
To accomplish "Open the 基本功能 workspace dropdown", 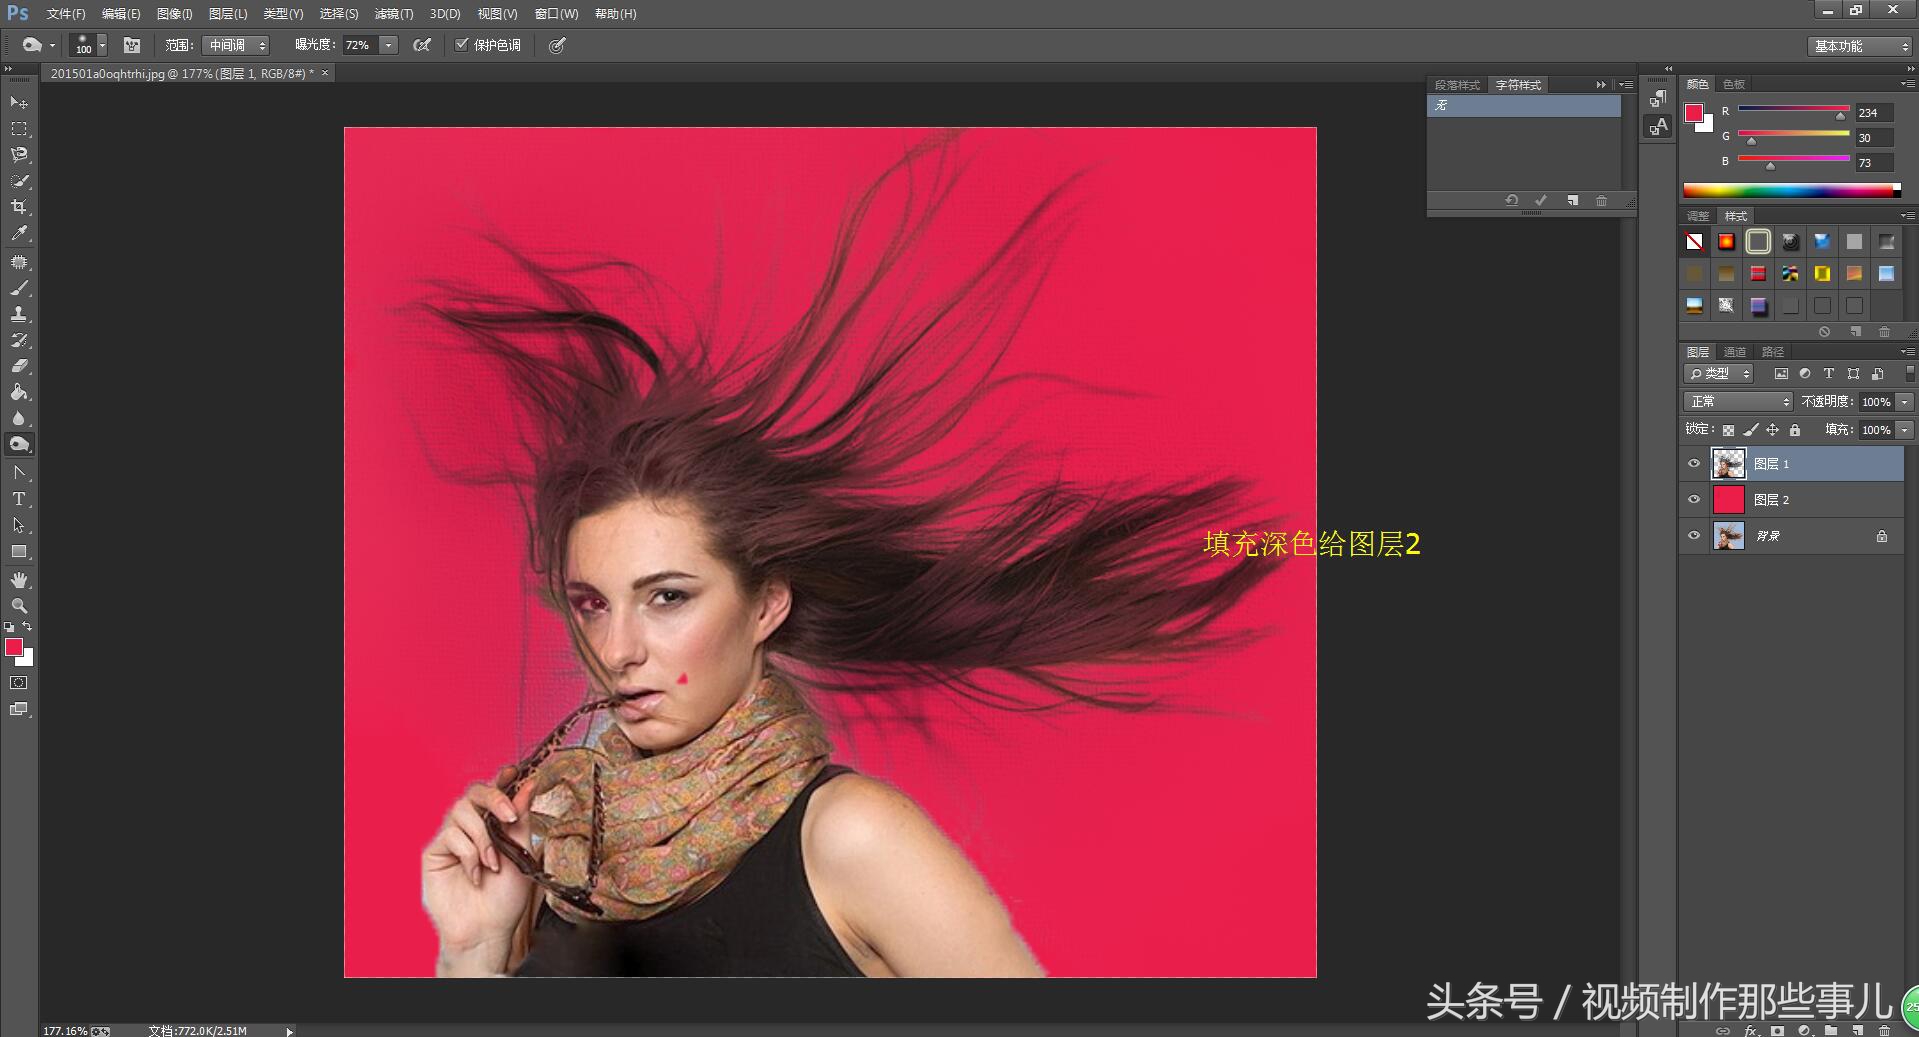I will [x=1860, y=46].
